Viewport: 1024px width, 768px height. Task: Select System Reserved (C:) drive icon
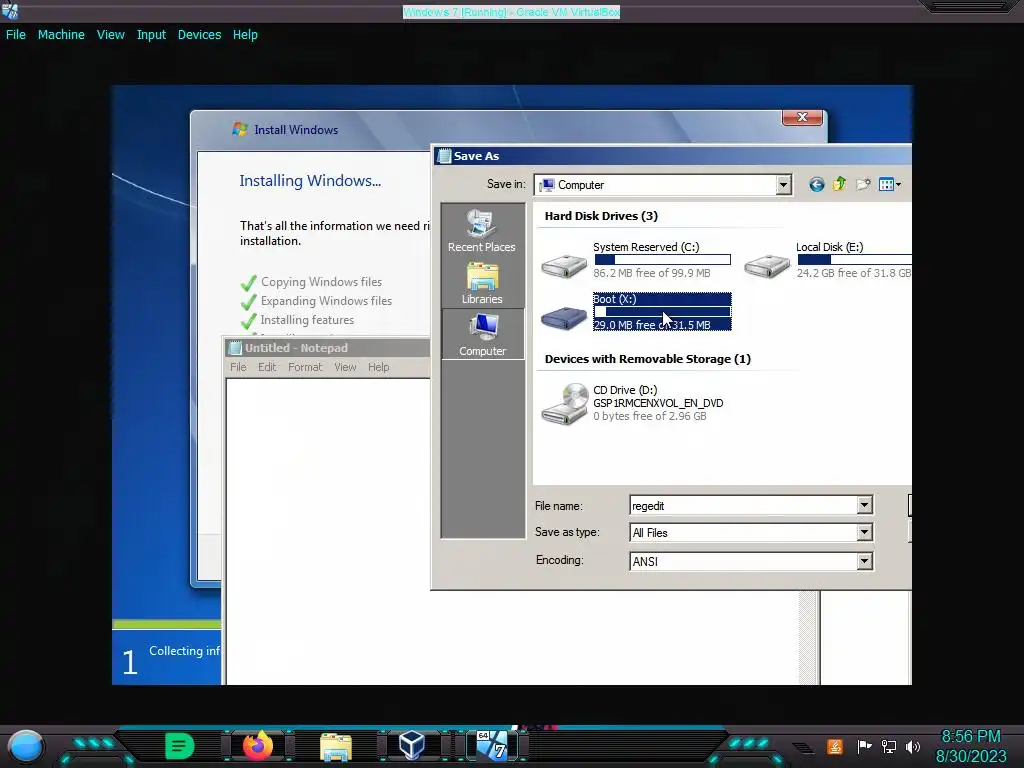click(564, 265)
